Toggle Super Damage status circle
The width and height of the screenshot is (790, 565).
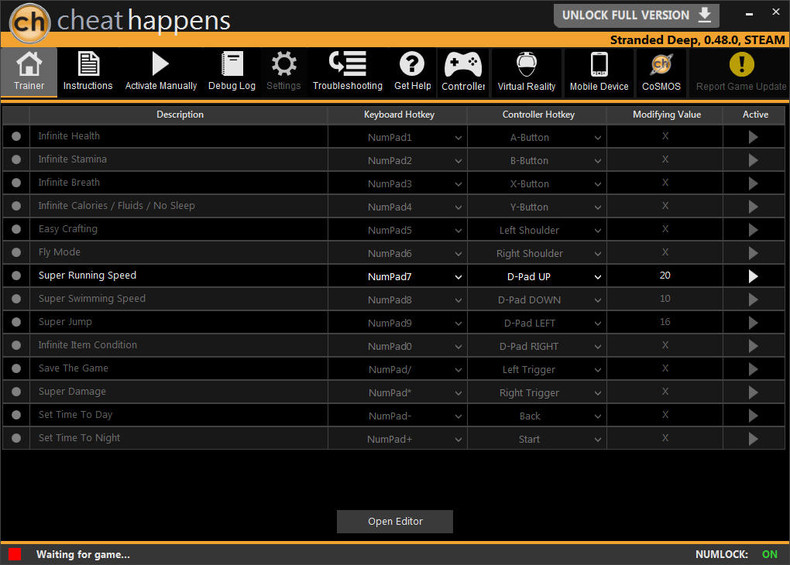pyautogui.click(x=16, y=391)
